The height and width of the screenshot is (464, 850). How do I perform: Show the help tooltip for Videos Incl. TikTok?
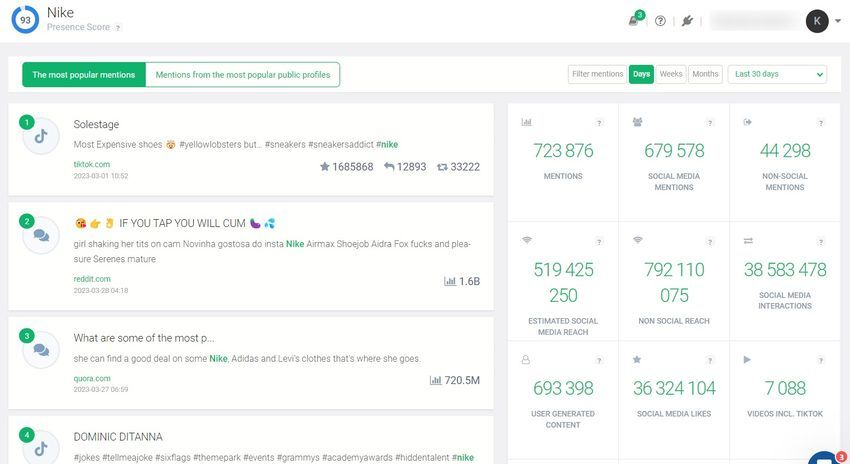821,360
